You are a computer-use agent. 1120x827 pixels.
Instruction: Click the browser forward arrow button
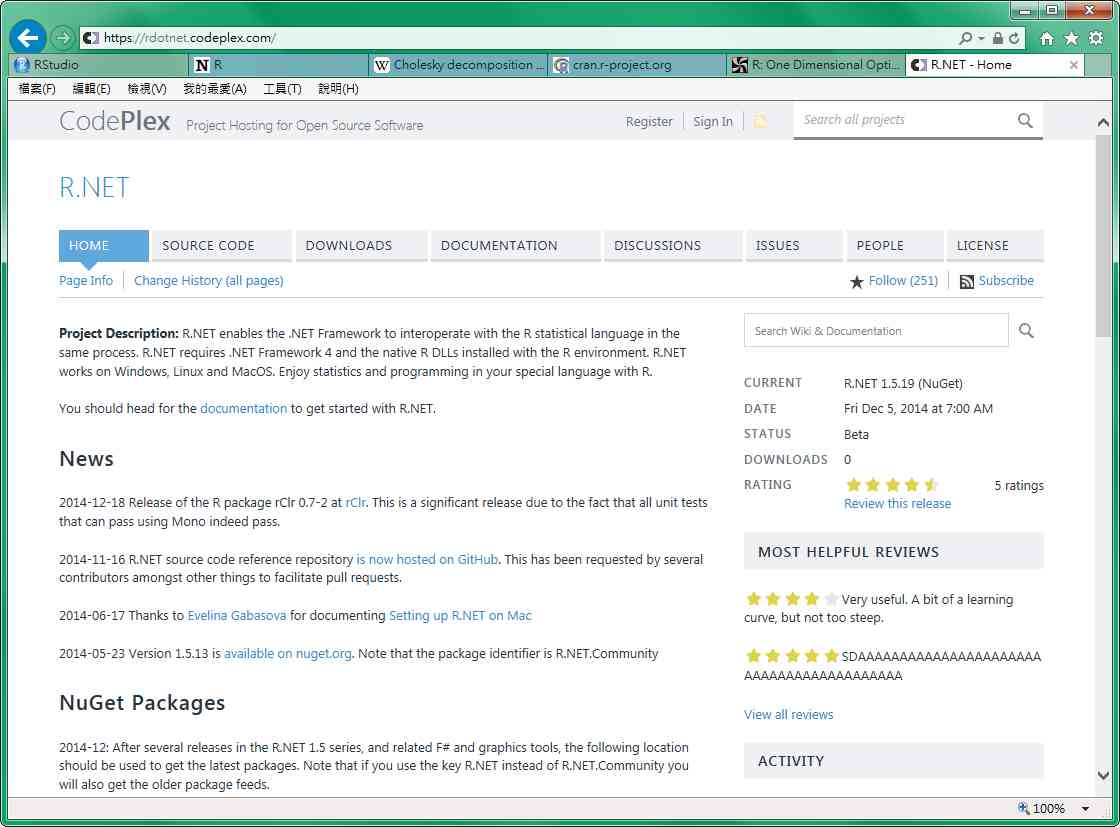point(63,37)
